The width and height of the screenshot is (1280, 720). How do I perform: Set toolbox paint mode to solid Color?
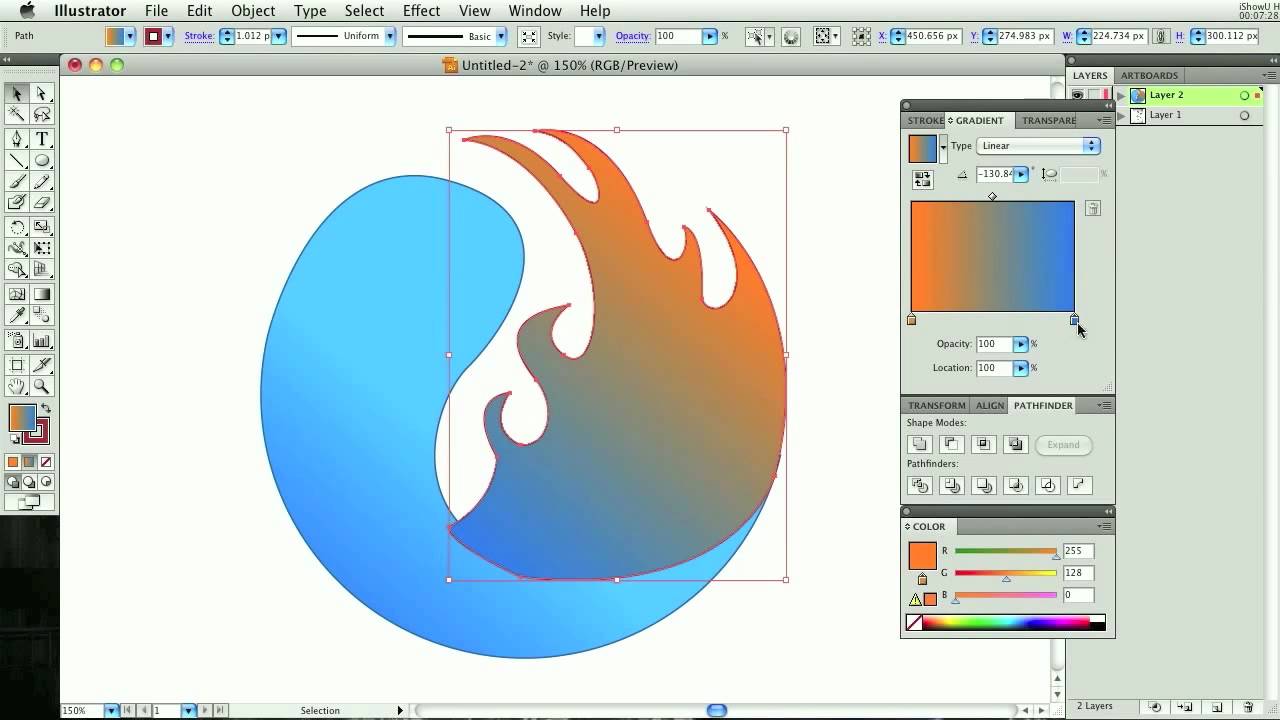pyautogui.click(x=13, y=462)
